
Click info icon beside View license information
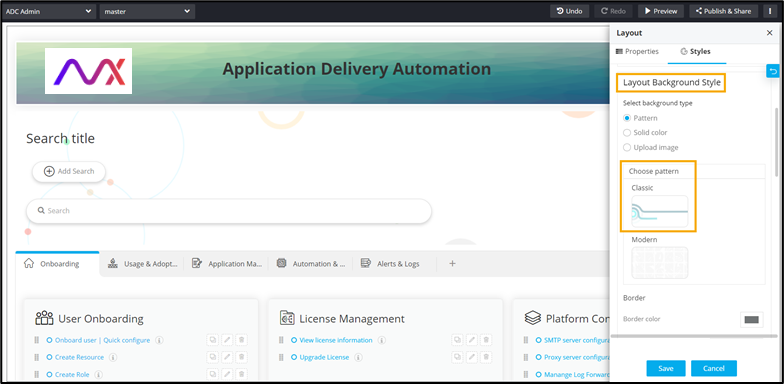pos(382,340)
